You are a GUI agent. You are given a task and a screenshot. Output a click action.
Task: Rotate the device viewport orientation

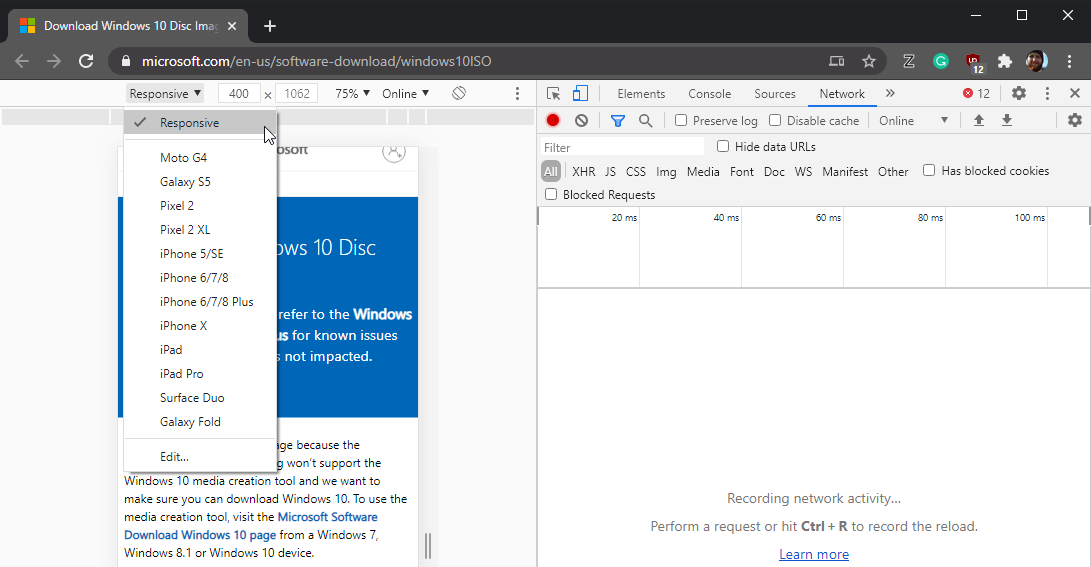click(x=459, y=93)
